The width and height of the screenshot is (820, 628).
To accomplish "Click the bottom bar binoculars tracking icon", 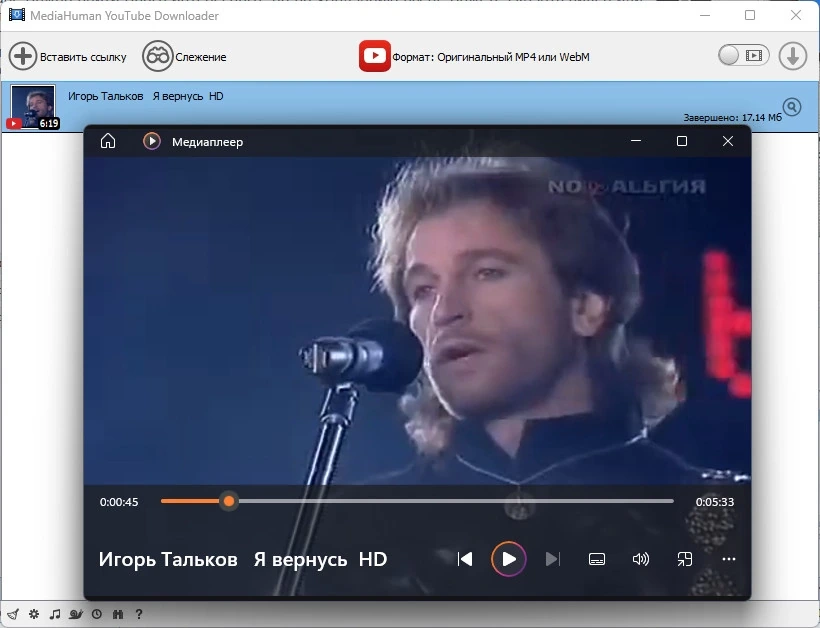I will (x=118, y=614).
